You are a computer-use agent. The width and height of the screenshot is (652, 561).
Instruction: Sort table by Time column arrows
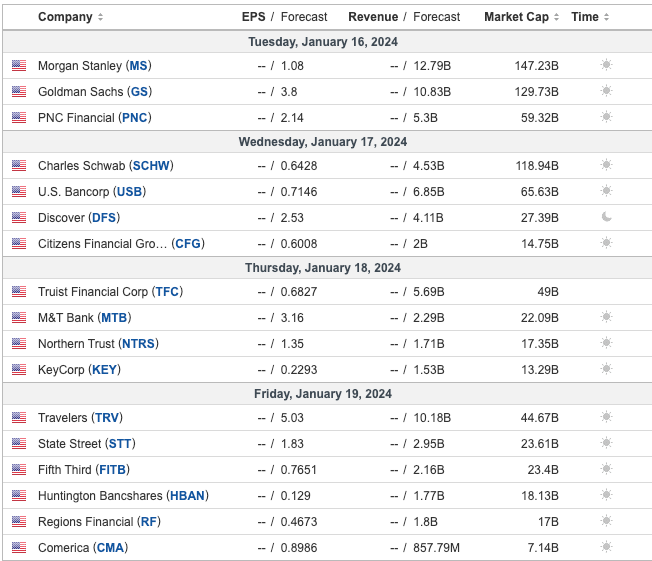pos(606,17)
